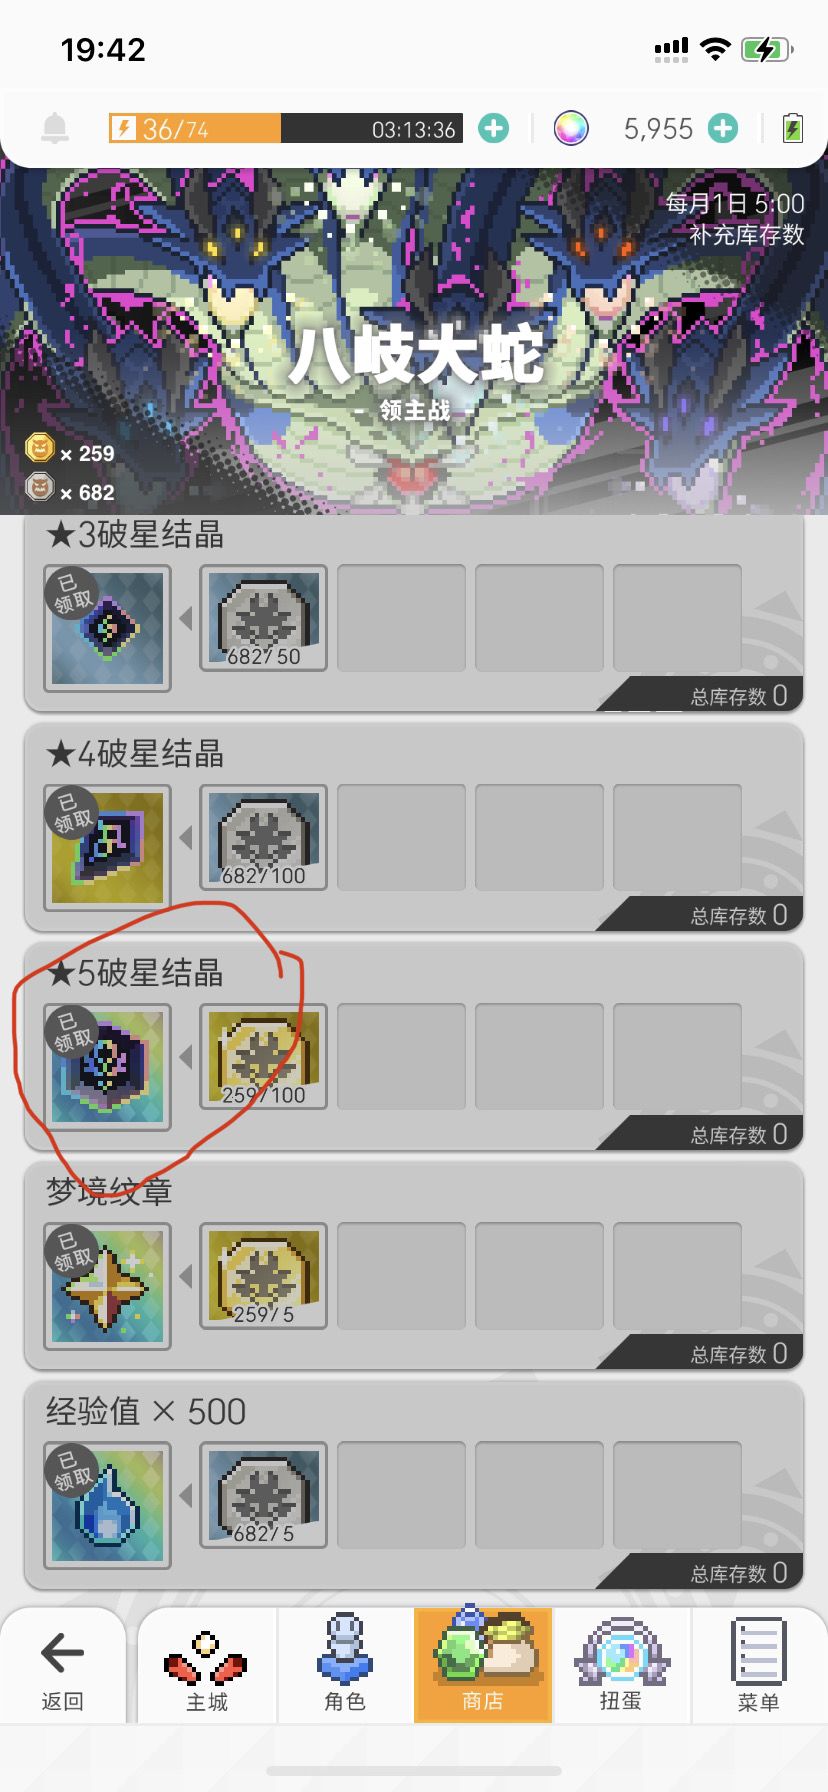The image size is (828, 1792).
Task: Tap the rainbow gem currency icon
Action: coord(571,128)
